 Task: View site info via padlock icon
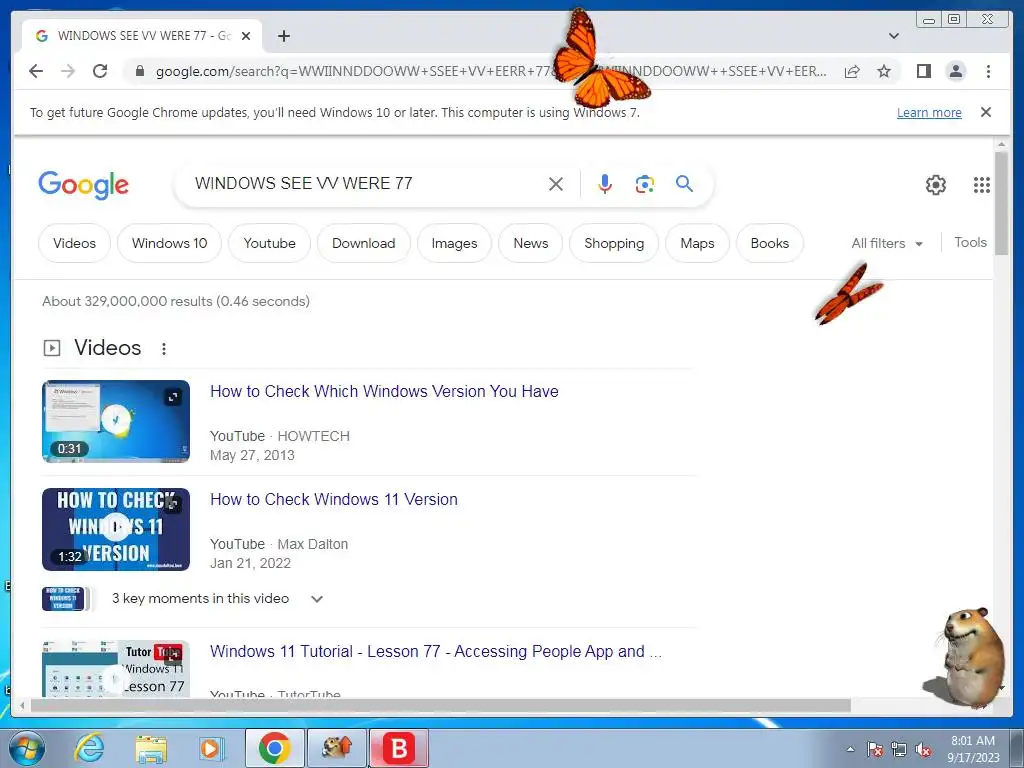point(139,71)
